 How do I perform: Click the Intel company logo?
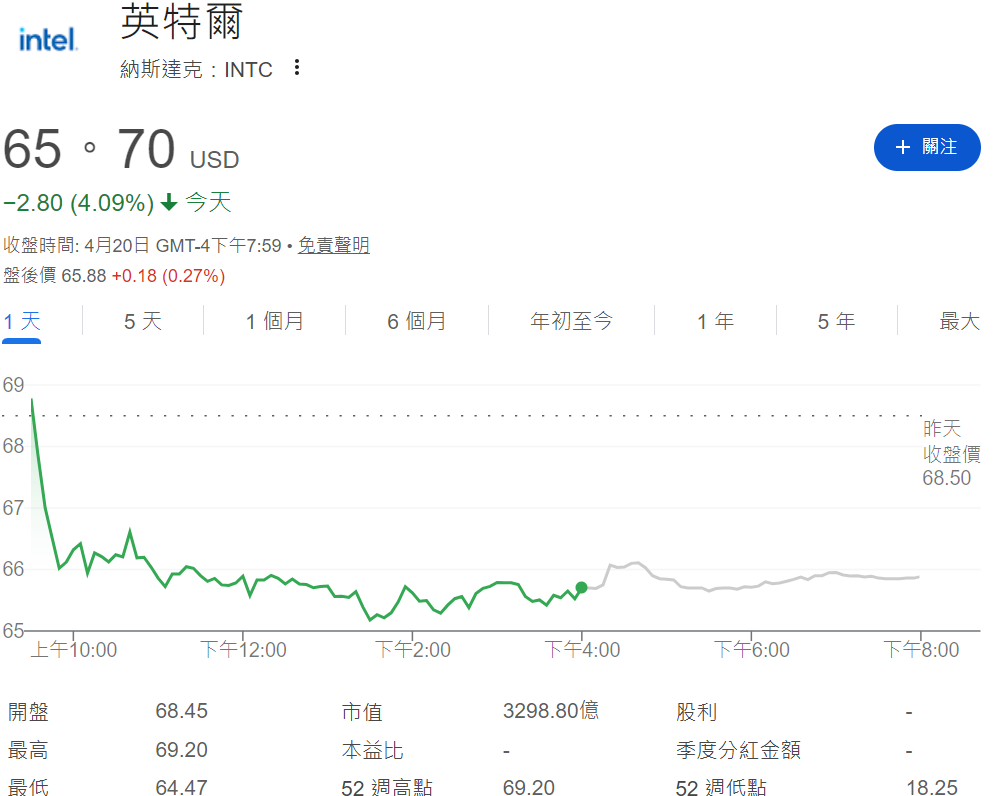click(46, 38)
